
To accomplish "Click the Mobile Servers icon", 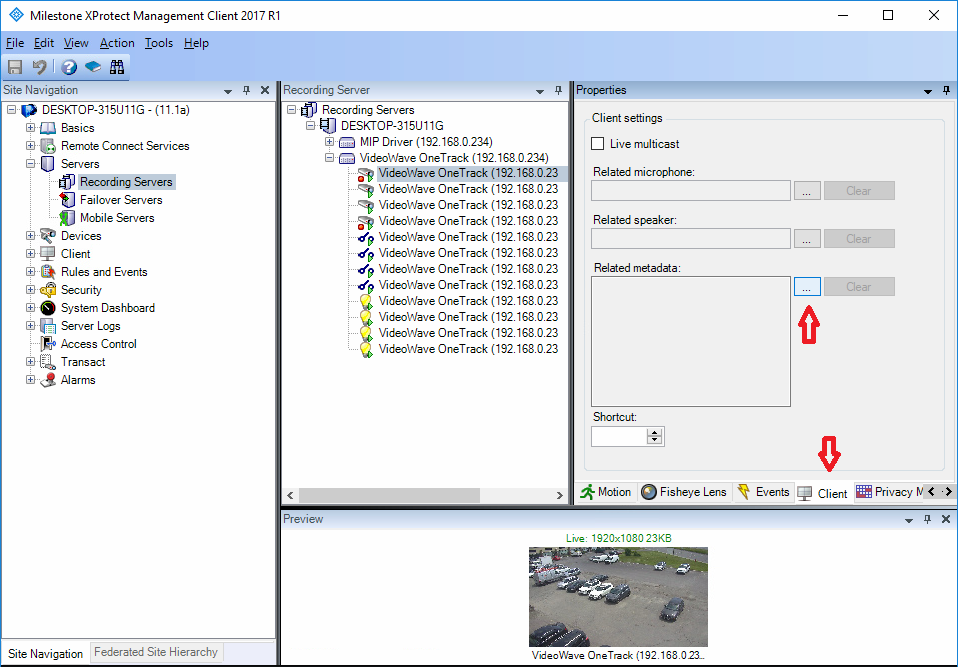I will click(67, 218).
